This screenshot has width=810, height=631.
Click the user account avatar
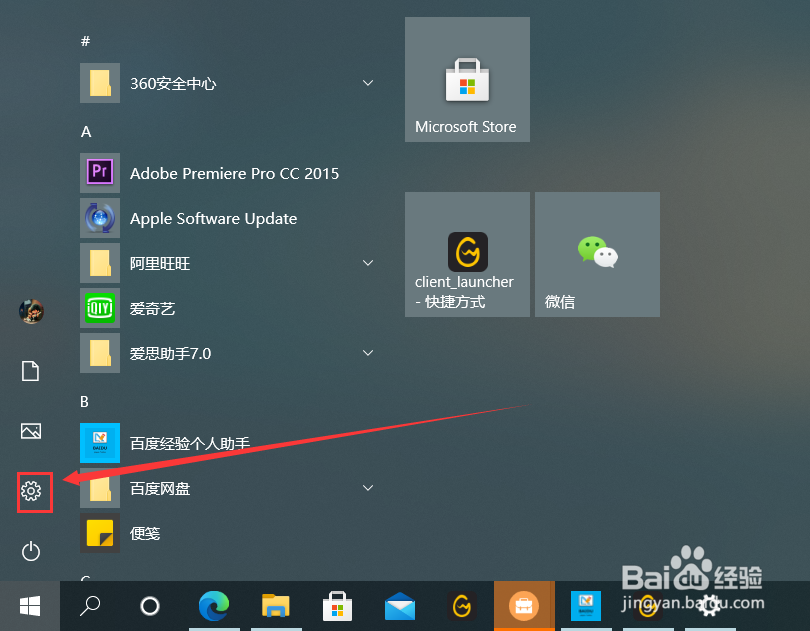[32, 312]
